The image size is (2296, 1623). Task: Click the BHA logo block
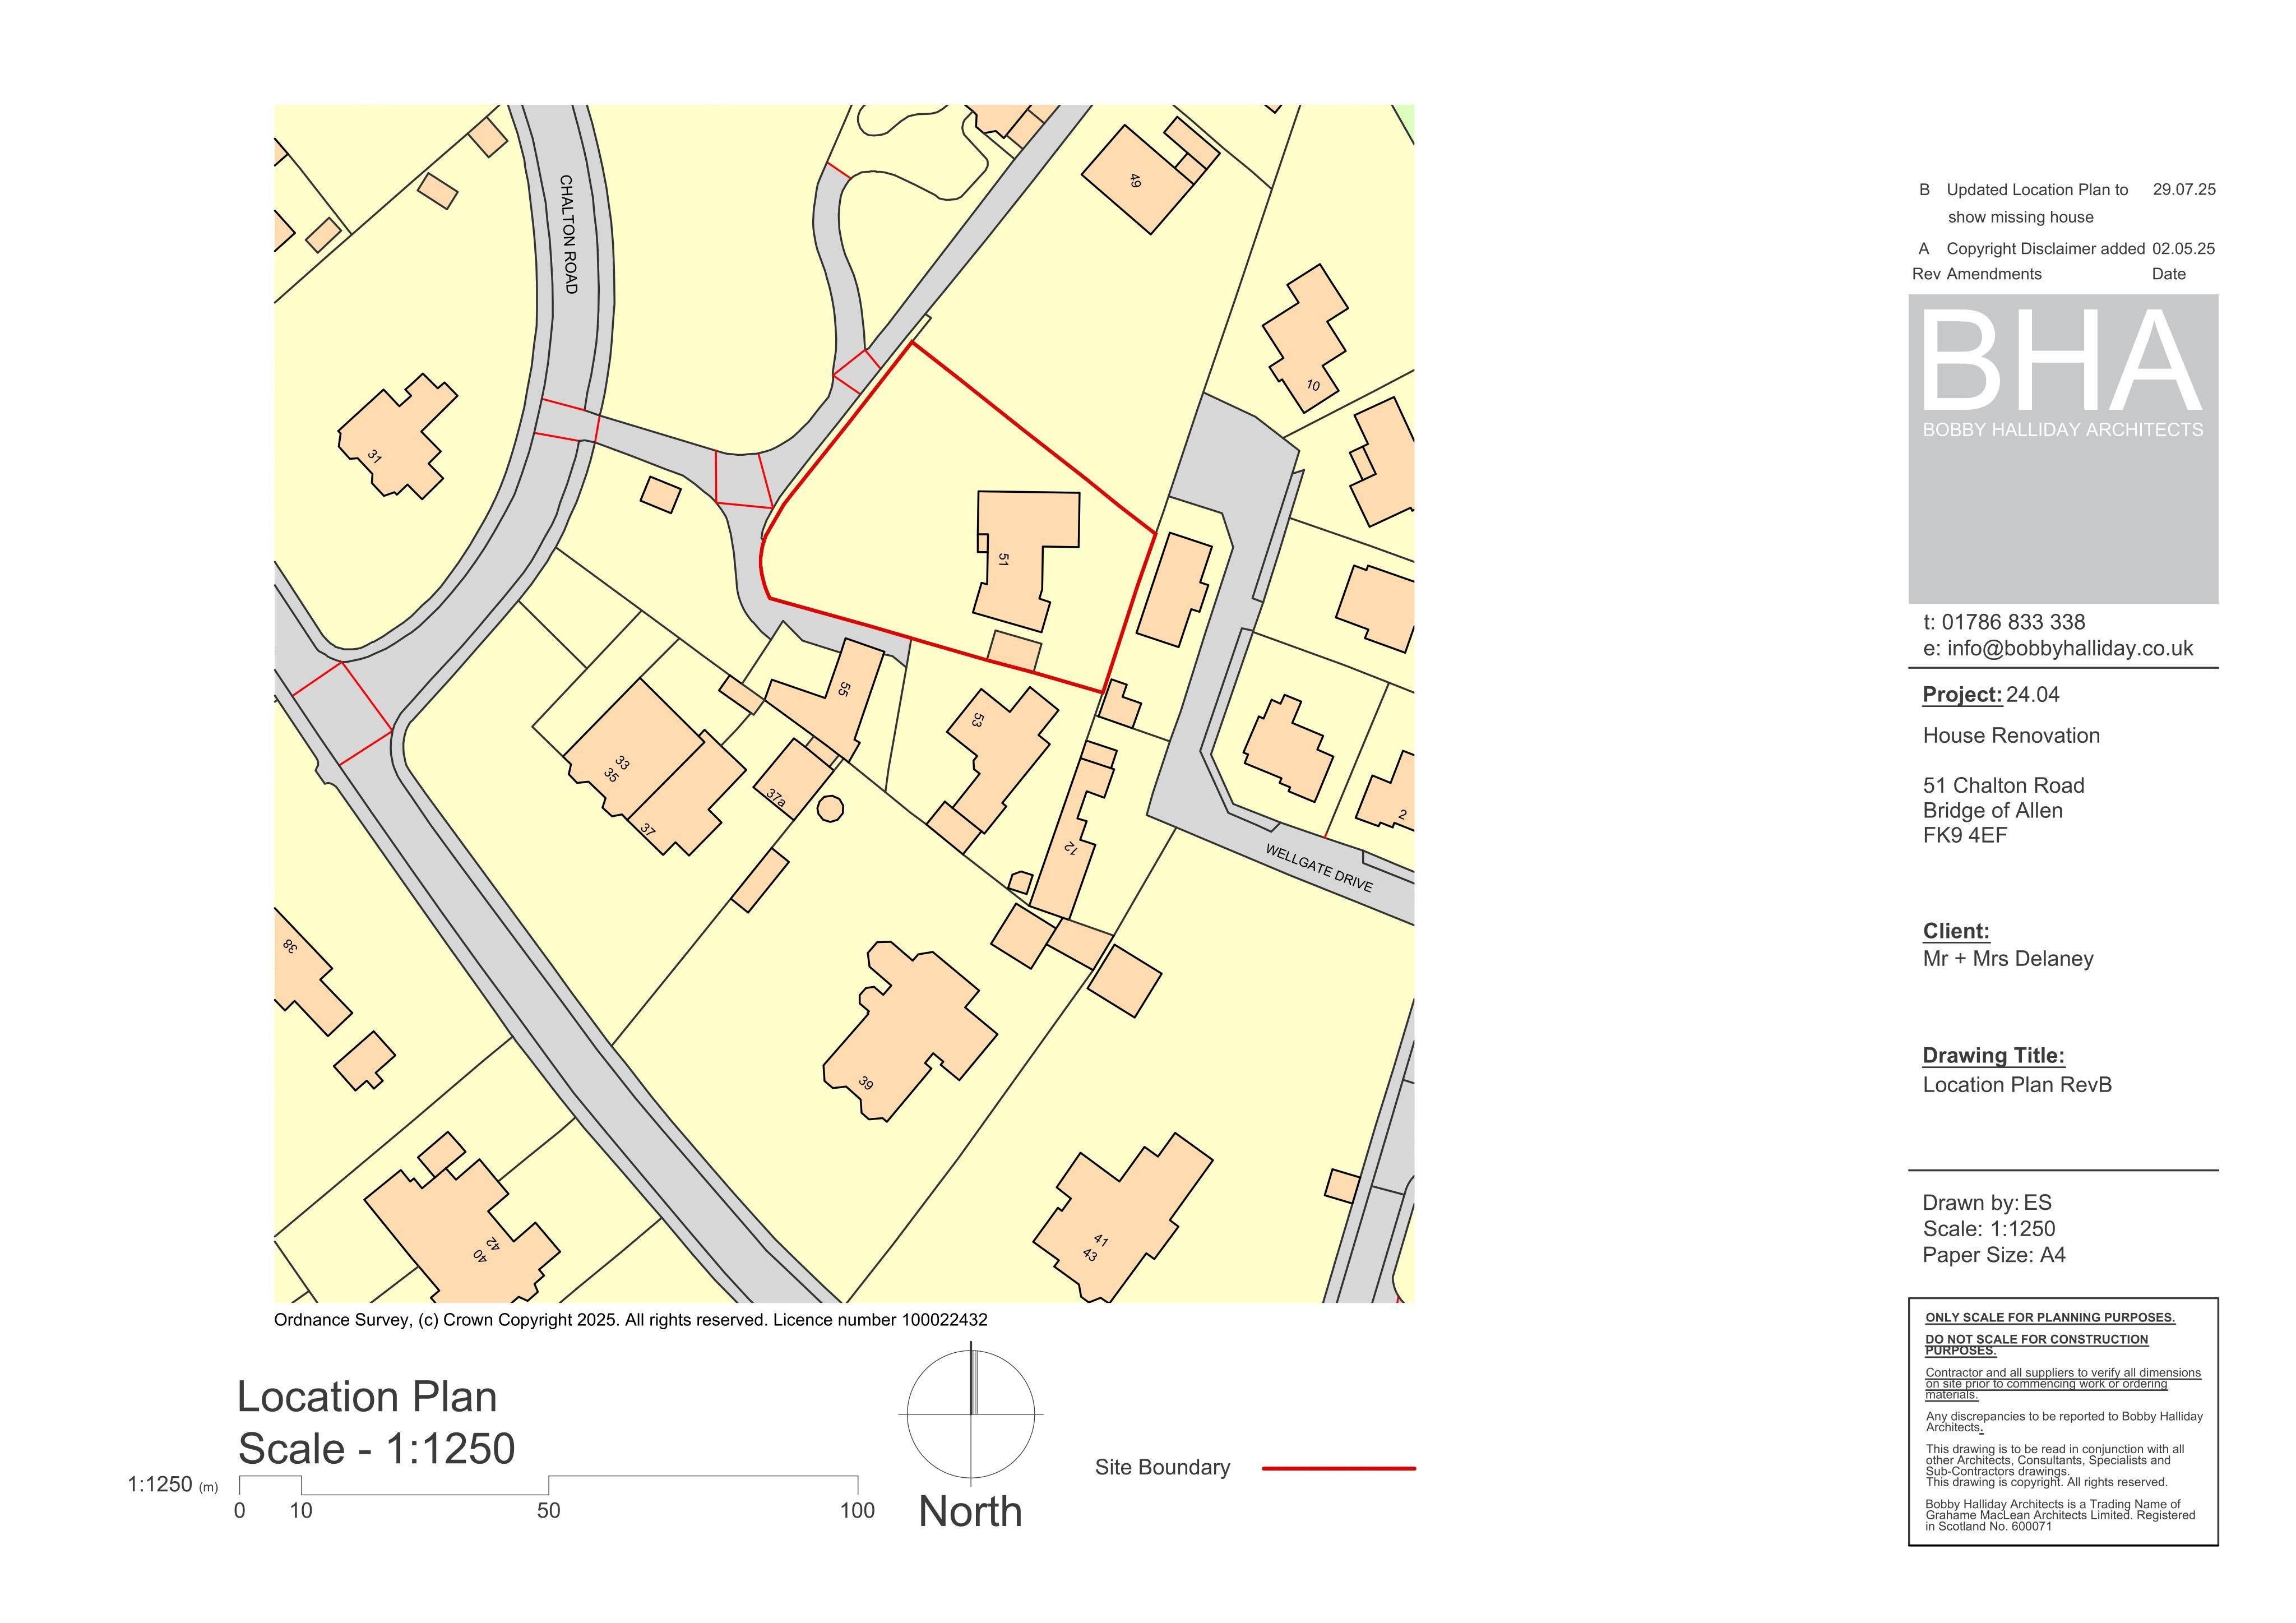[2063, 448]
